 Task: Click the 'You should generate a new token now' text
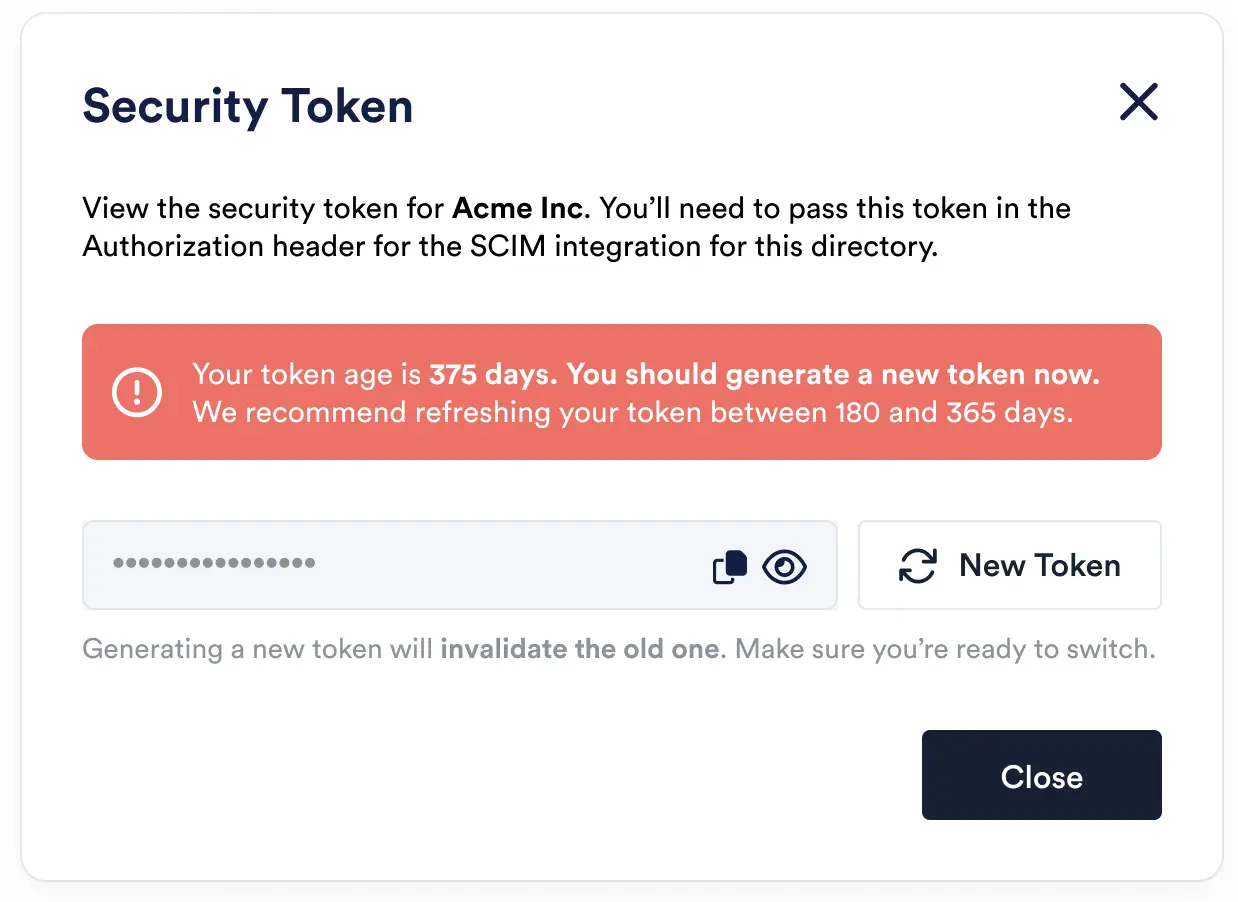pos(832,375)
